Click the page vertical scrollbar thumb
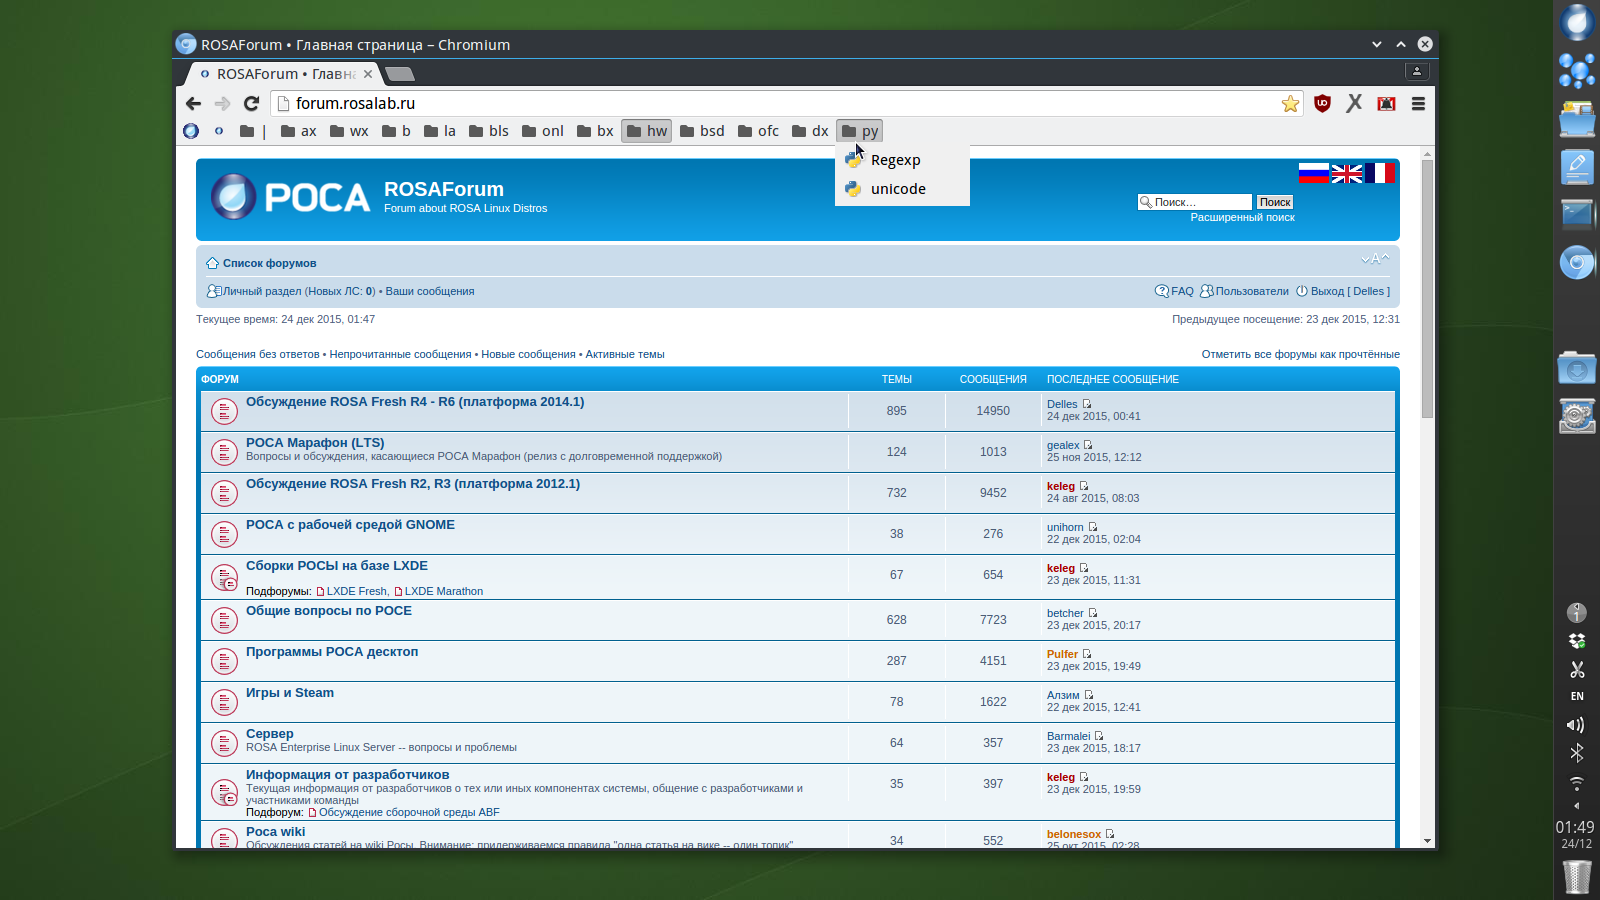The width and height of the screenshot is (1600, 900). click(x=1427, y=288)
